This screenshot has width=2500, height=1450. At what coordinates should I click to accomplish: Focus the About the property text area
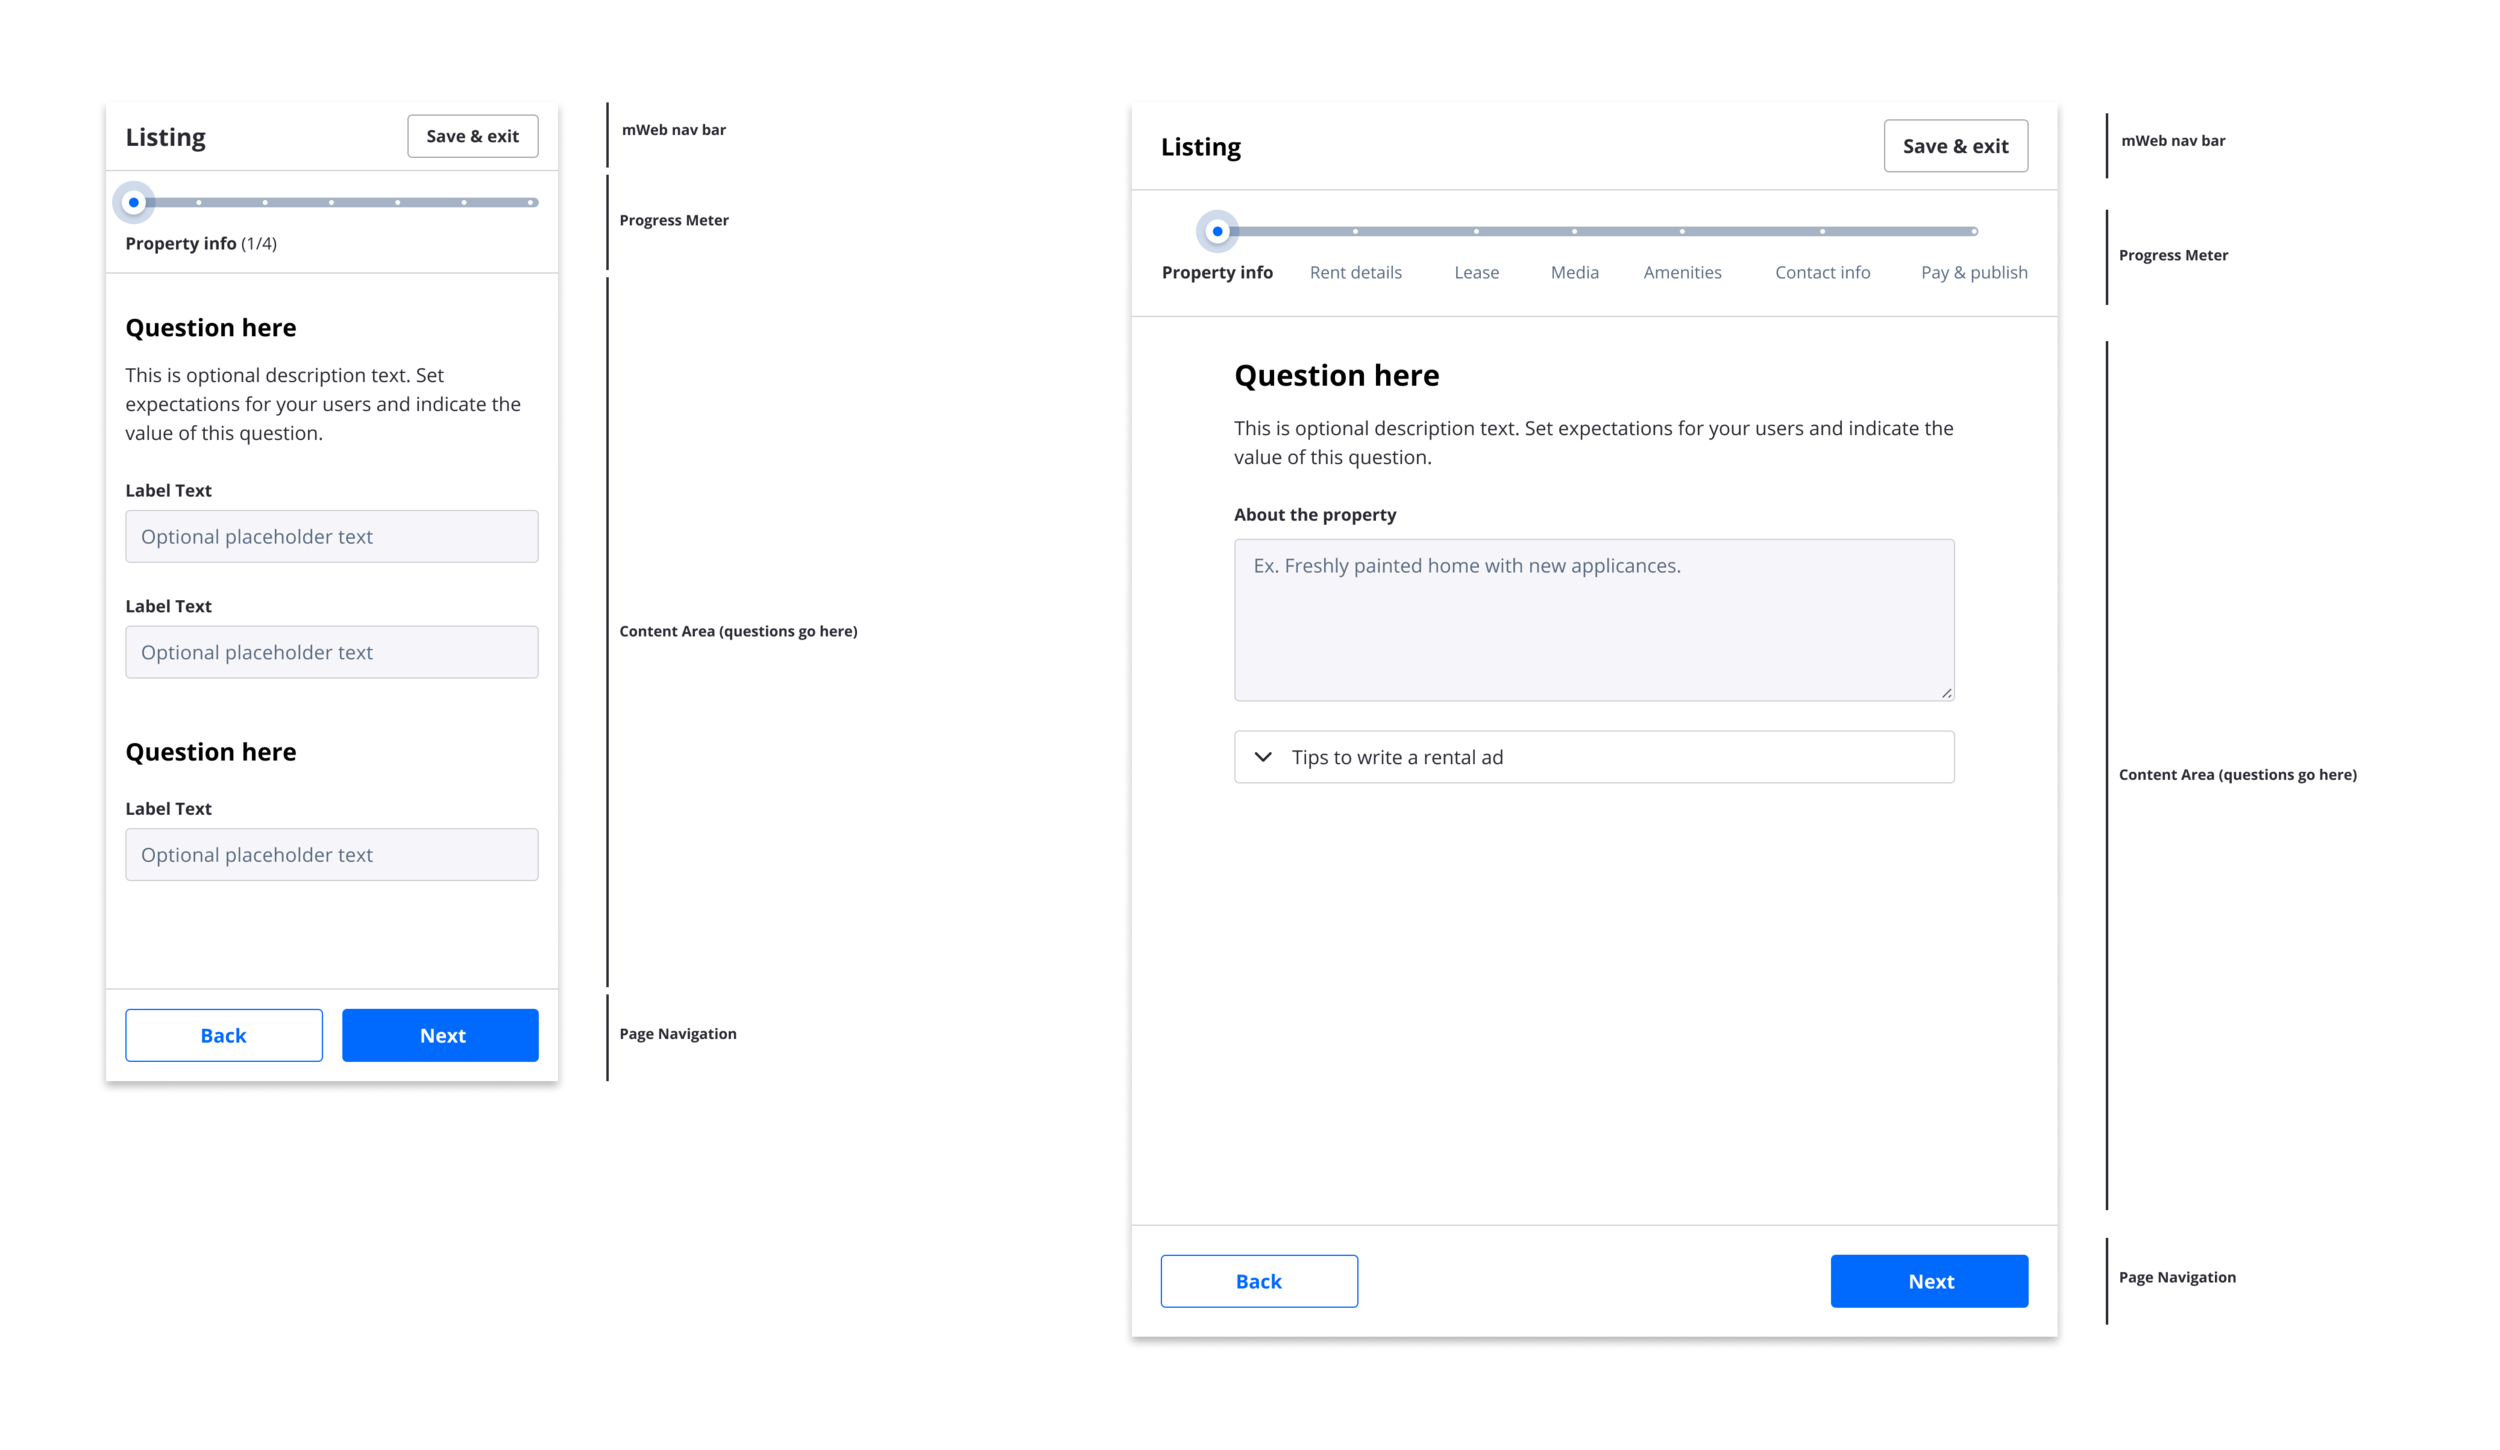(x=1593, y=620)
